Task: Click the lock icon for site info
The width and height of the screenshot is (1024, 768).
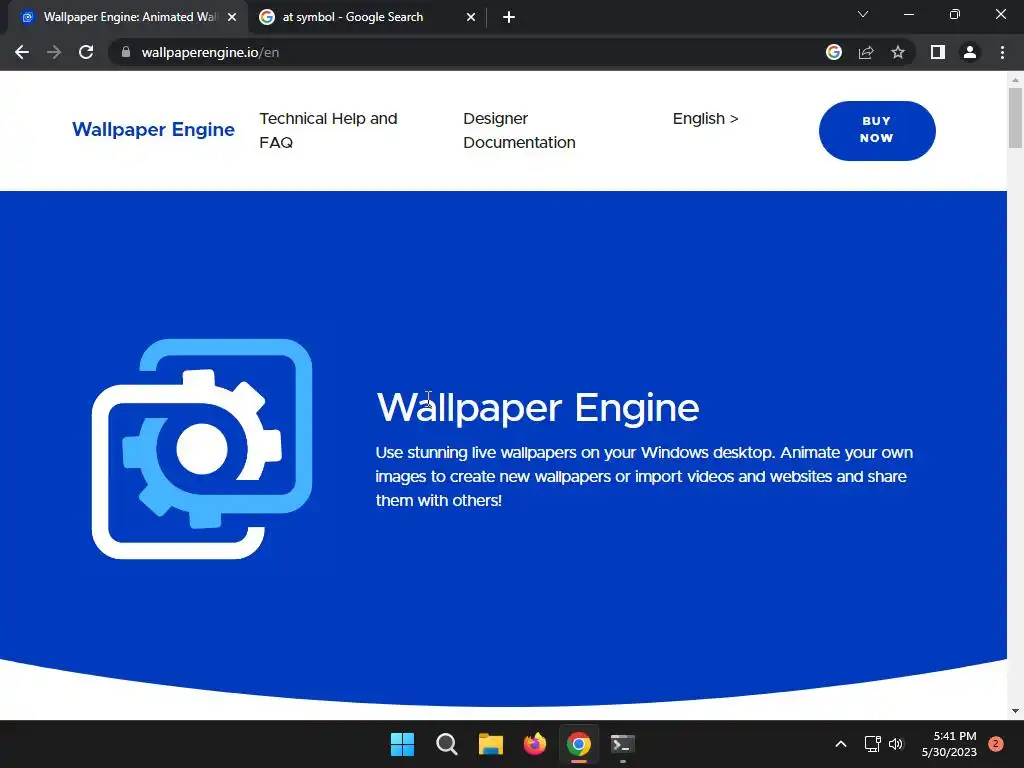Action: [126, 52]
